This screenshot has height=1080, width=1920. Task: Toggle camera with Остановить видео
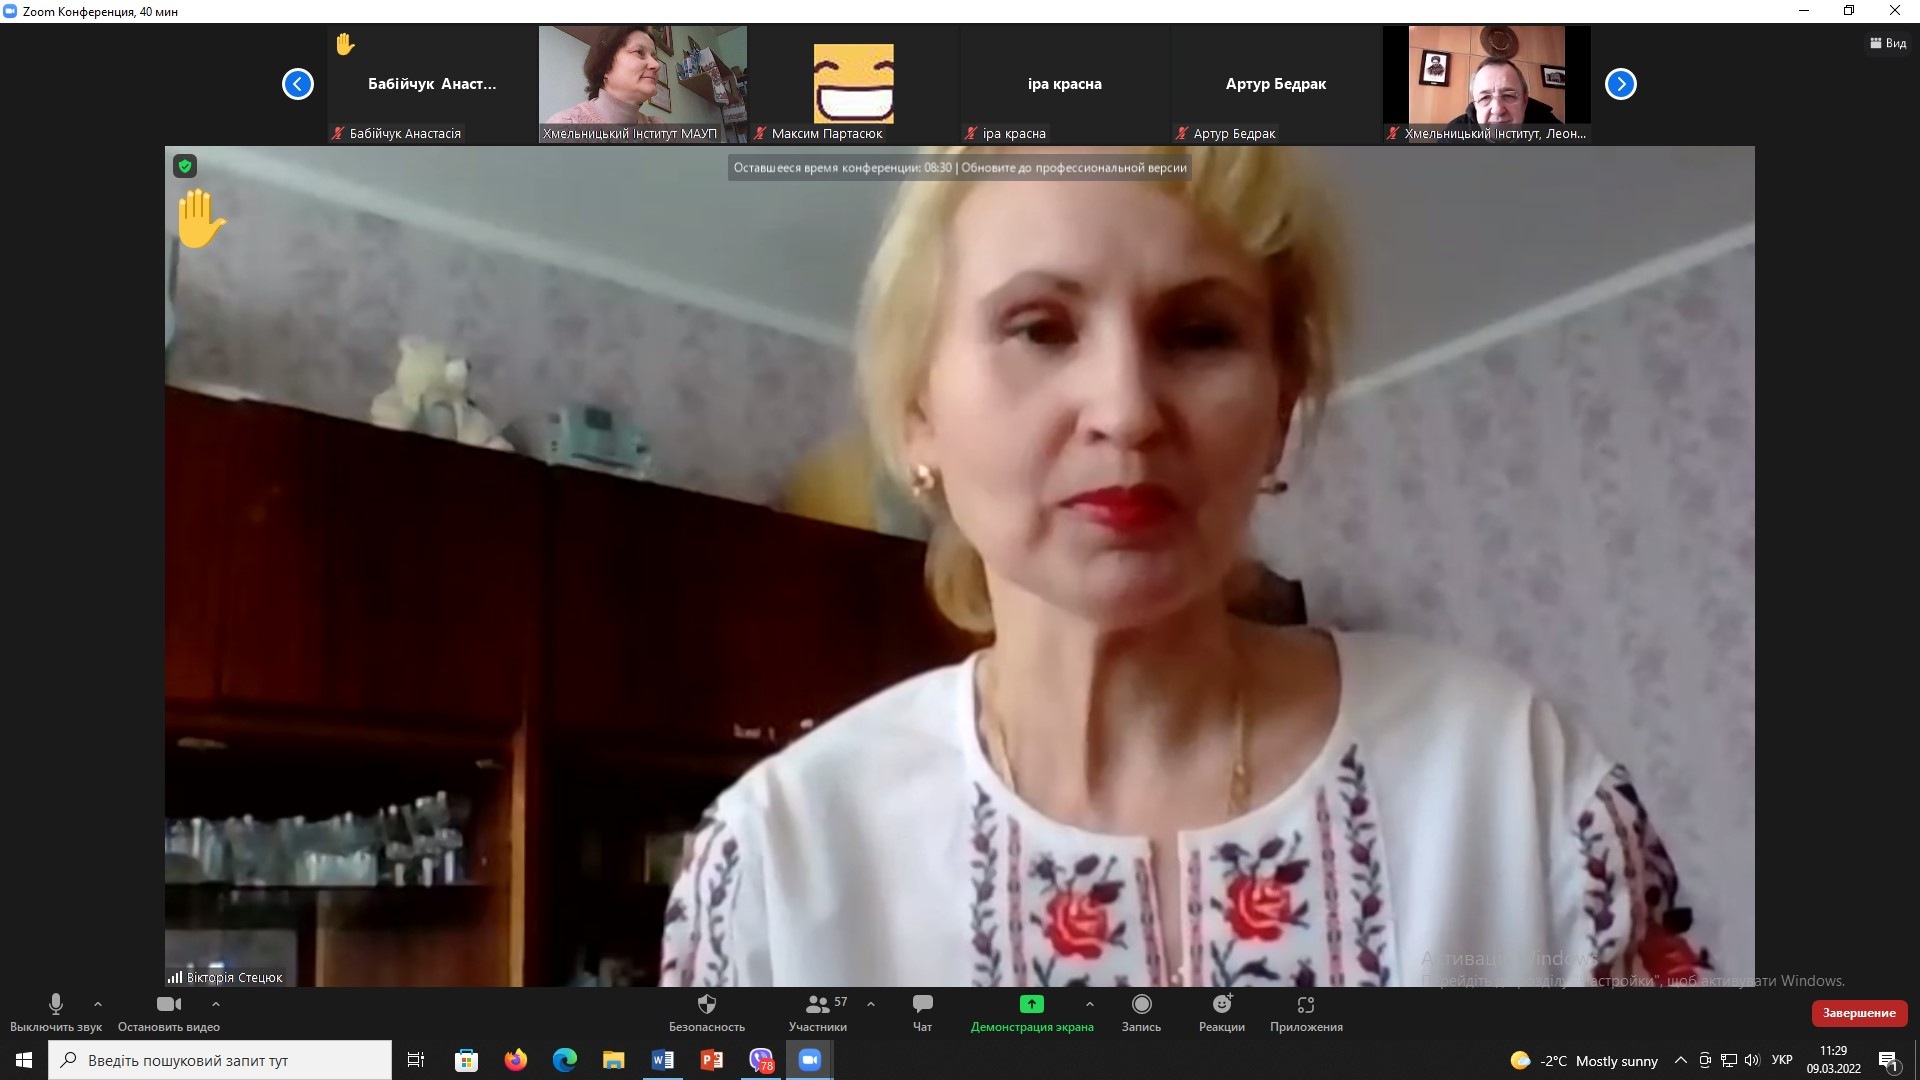[x=169, y=1005]
